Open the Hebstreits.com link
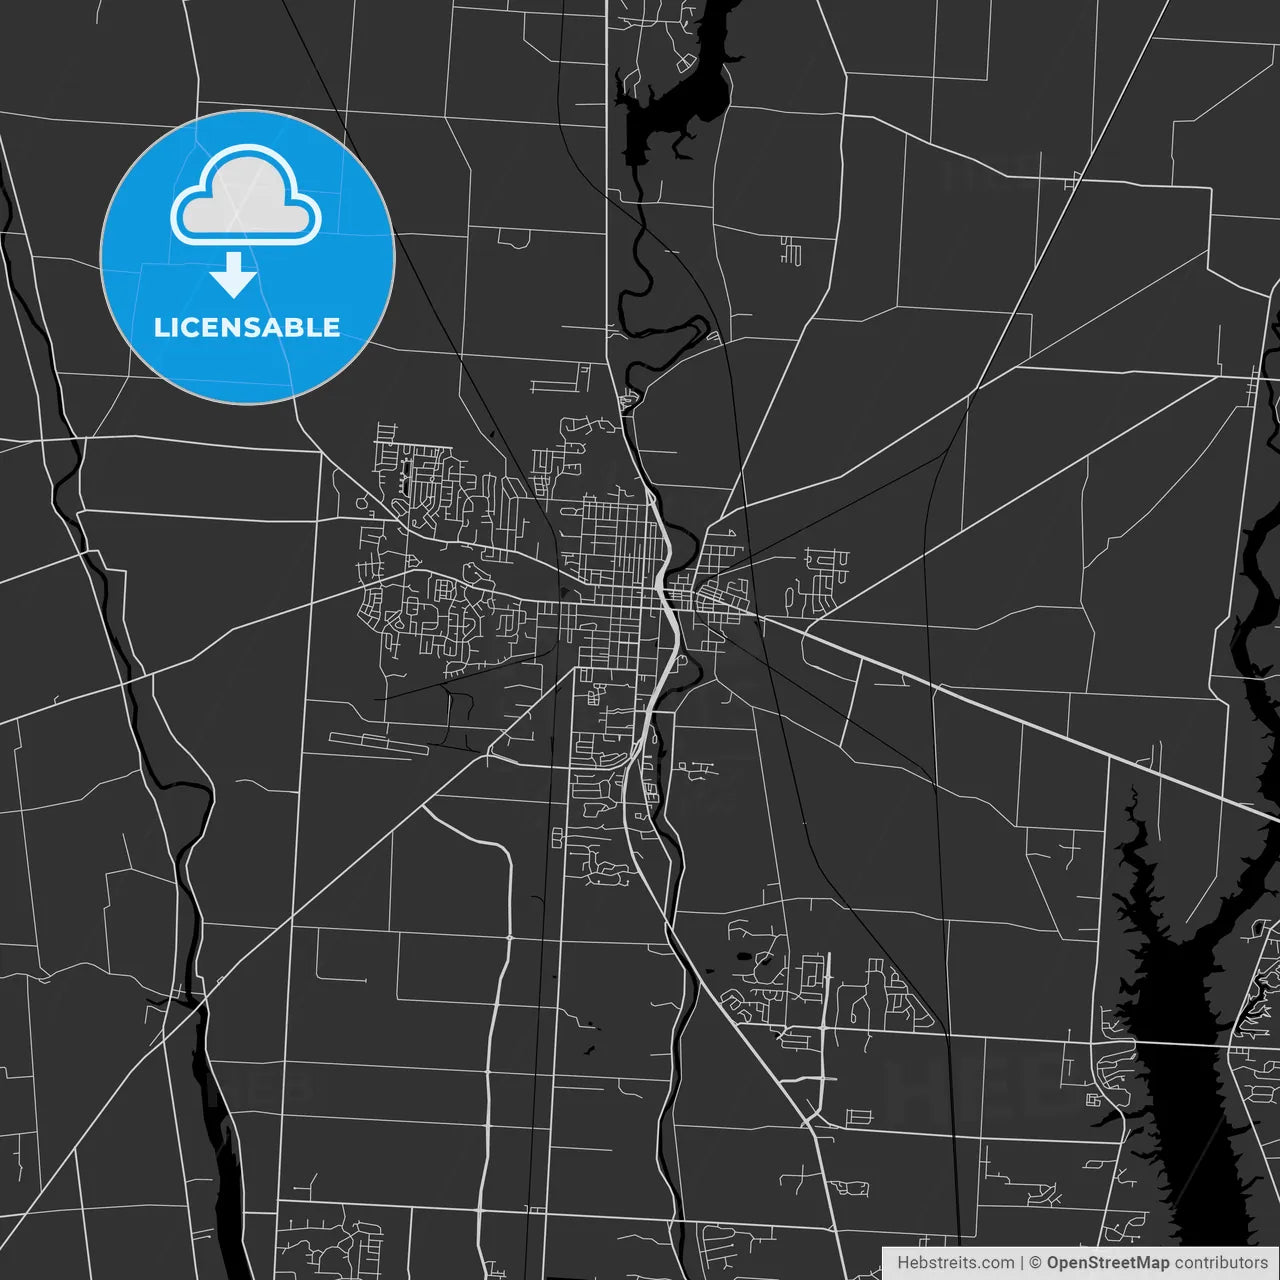Screen dimensions: 1280x1280 955,1263
